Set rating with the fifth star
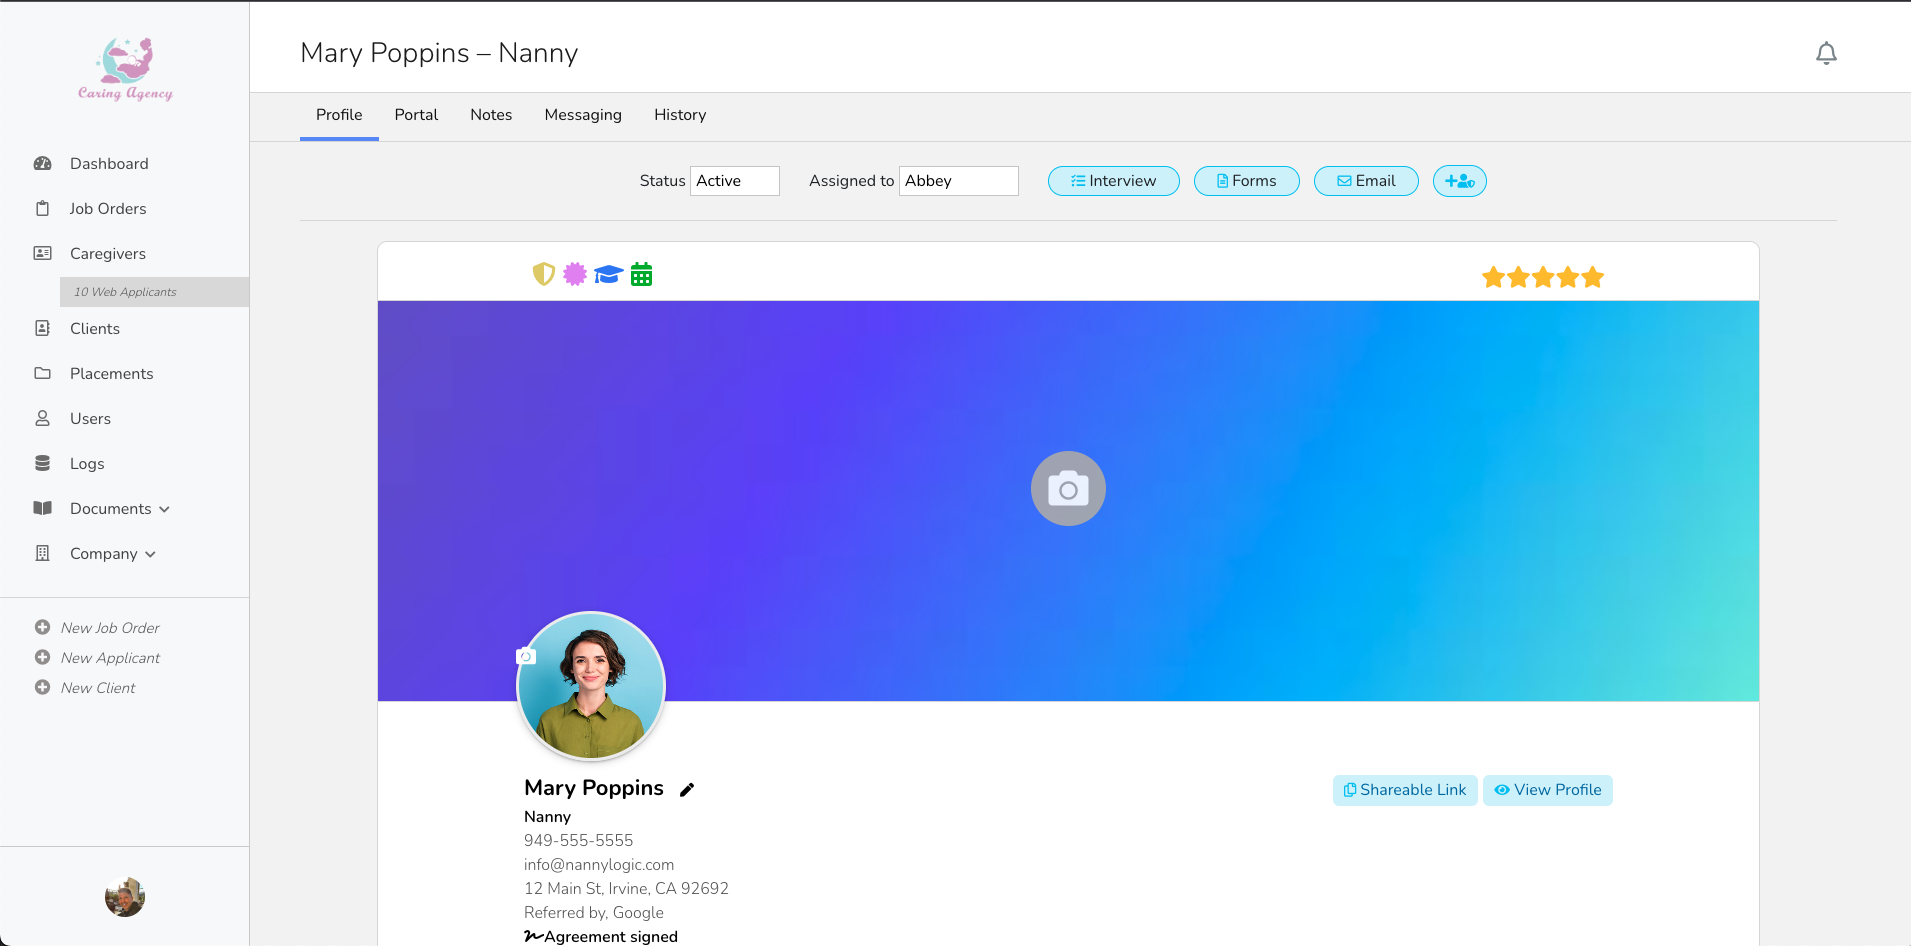Viewport: 1911px width, 946px height. click(x=1593, y=277)
